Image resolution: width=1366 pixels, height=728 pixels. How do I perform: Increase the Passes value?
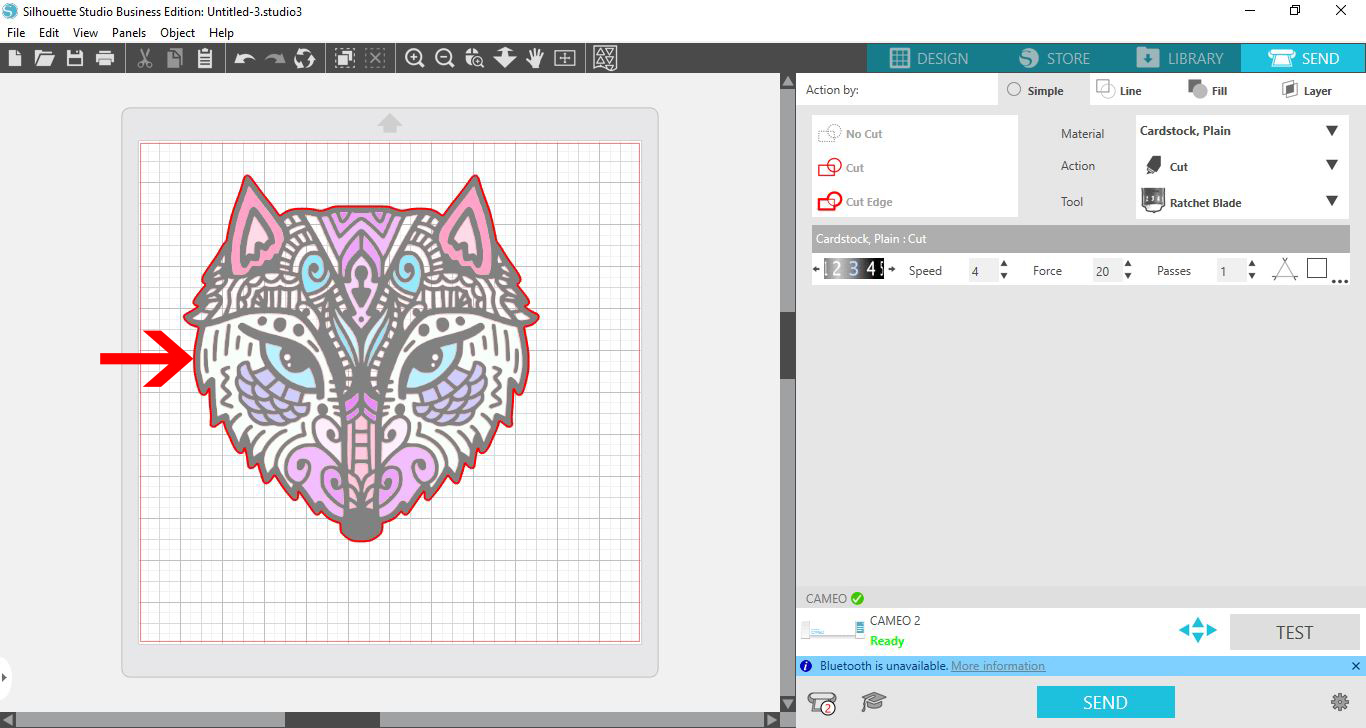point(1252,264)
